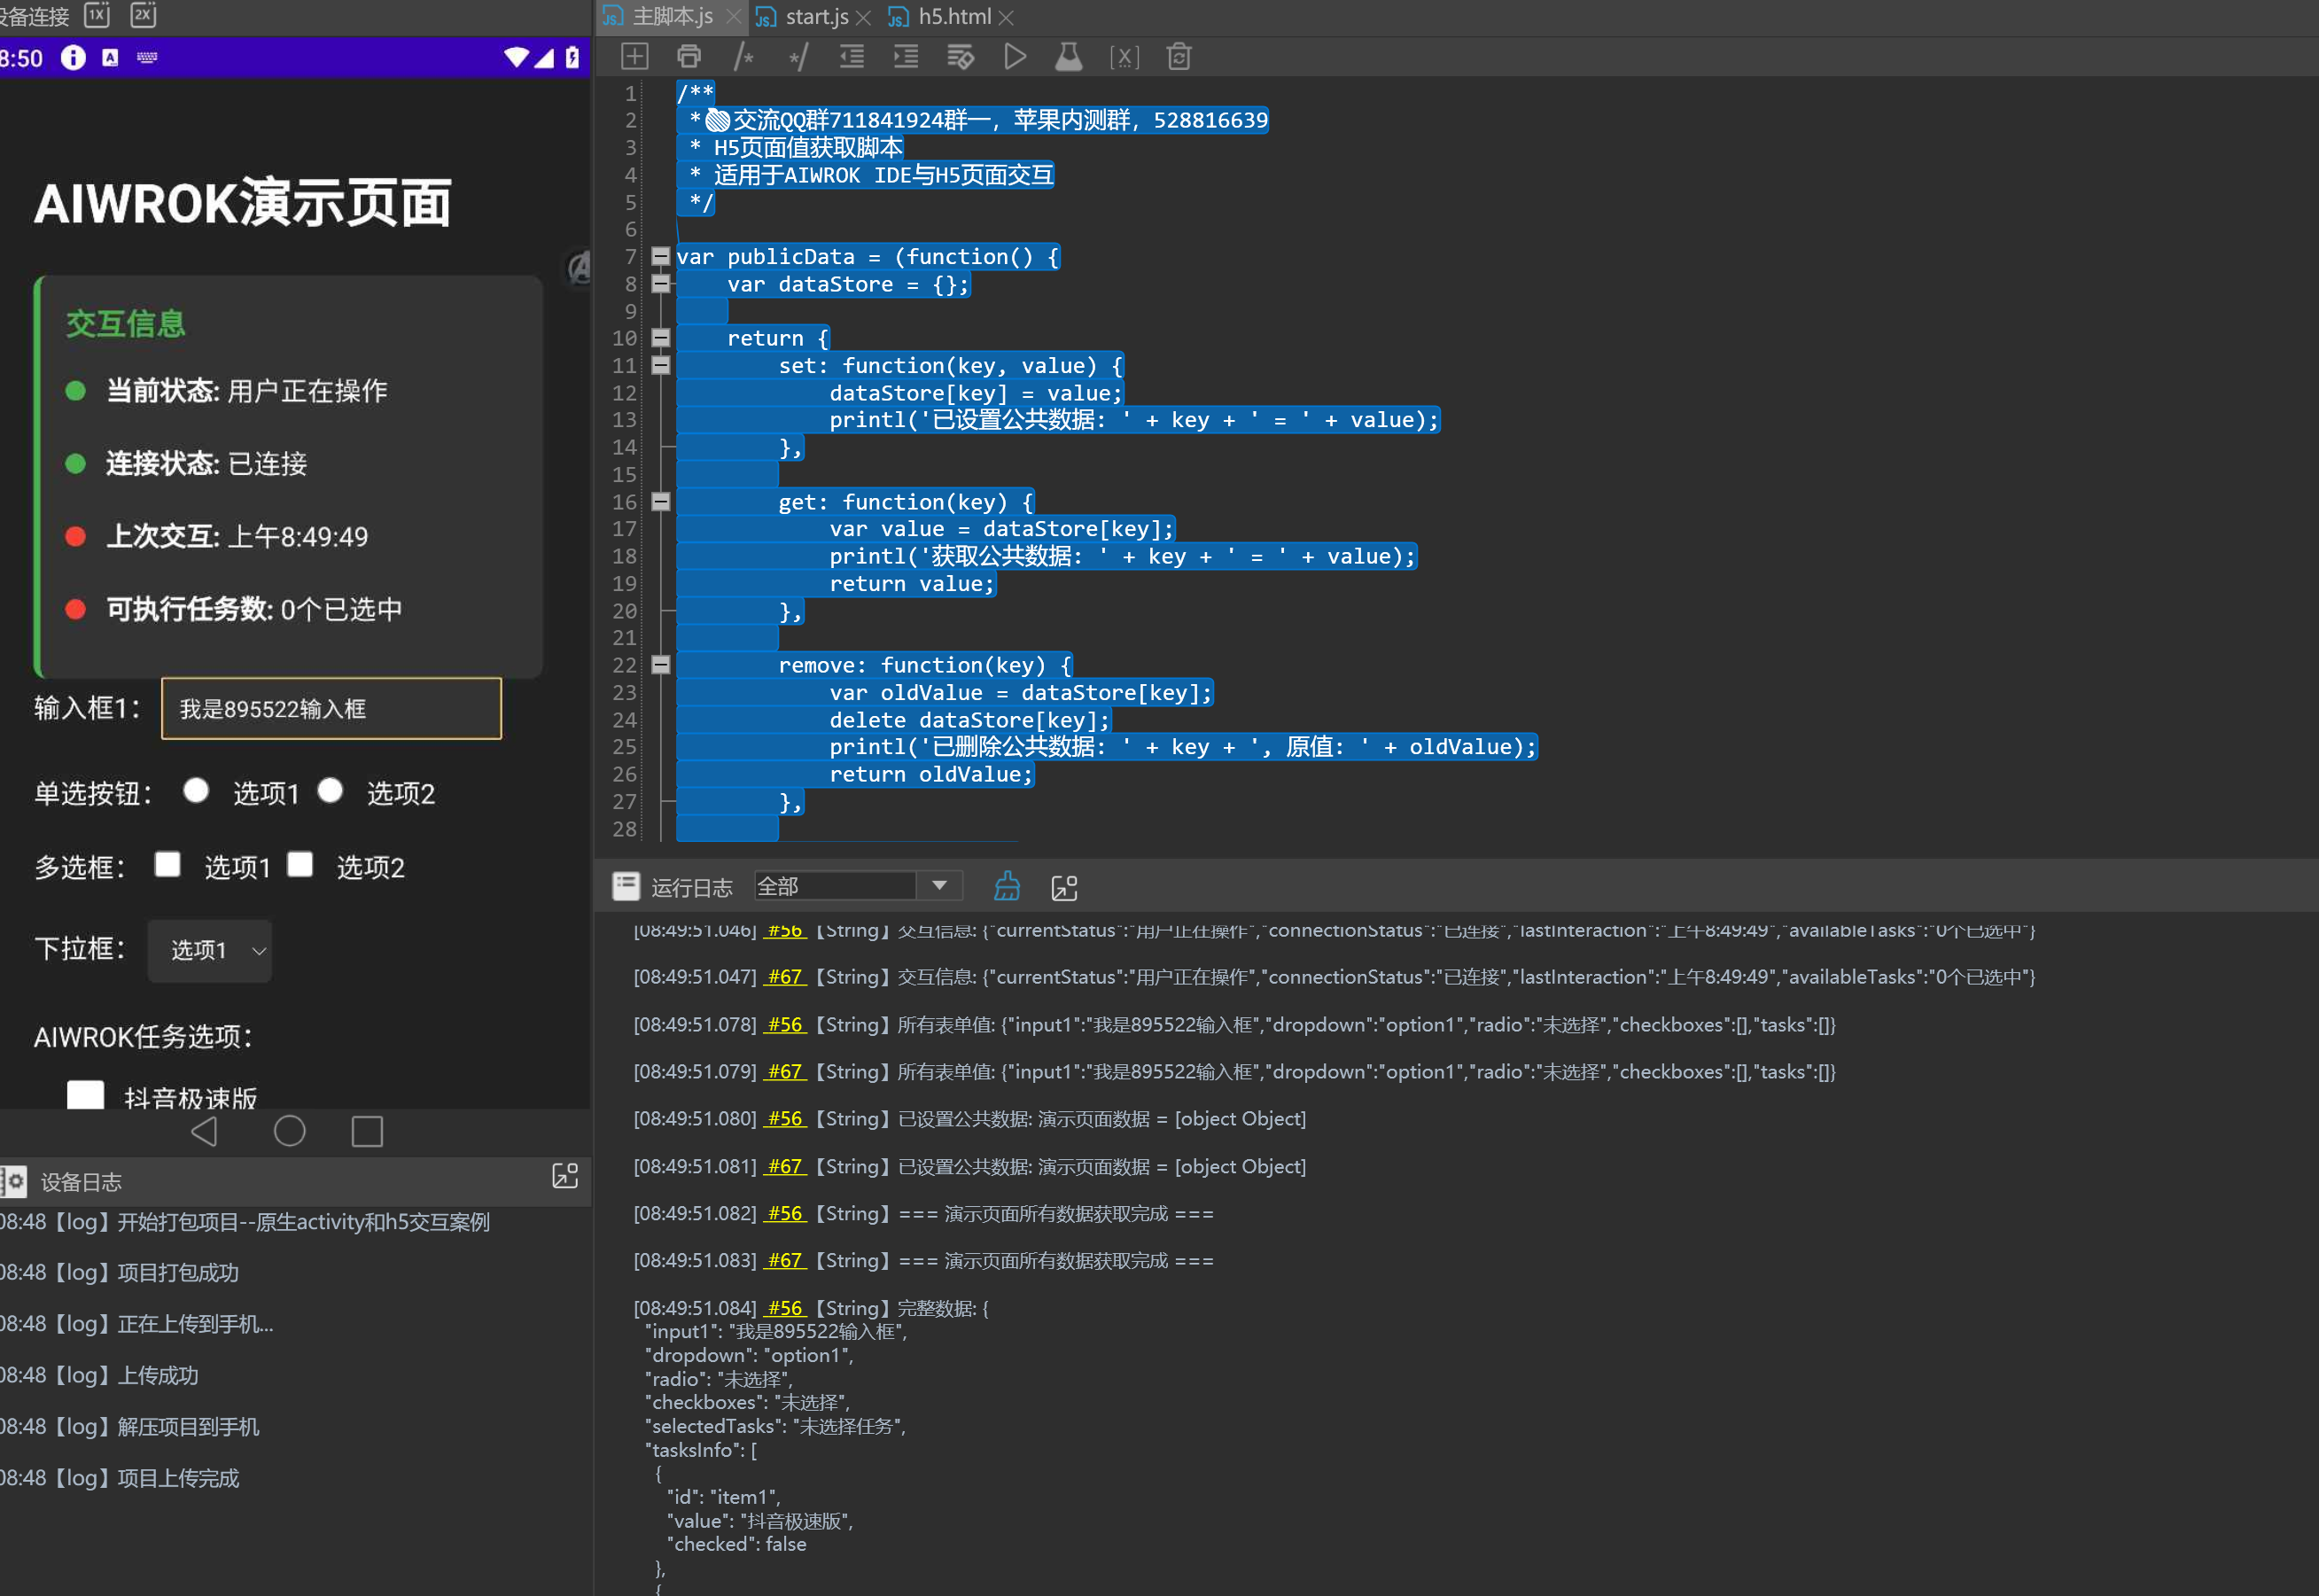The width and height of the screenshot is (2319, 1596).
Task: Open log source link #67 at 08:49:51.047
Action: click(785, 977)
